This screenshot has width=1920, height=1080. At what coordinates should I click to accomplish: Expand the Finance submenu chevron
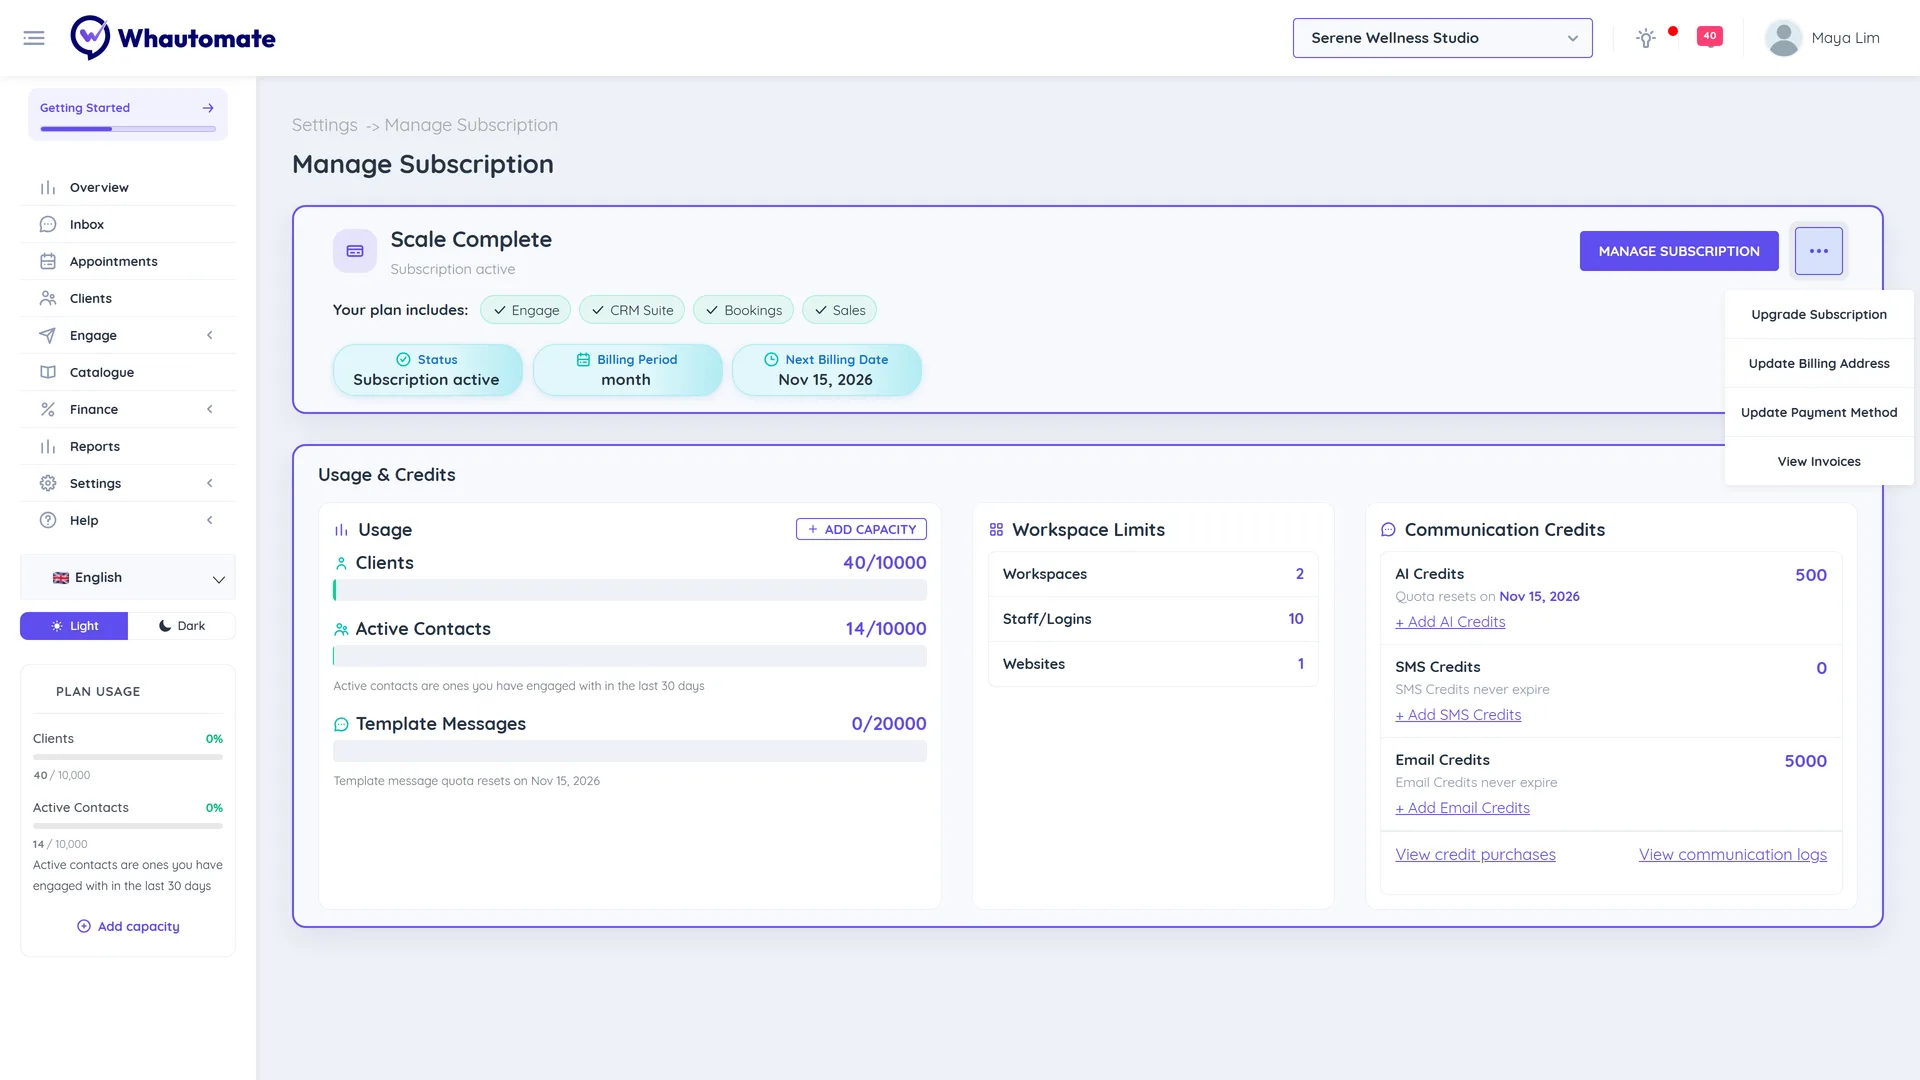tap(210, 410)
